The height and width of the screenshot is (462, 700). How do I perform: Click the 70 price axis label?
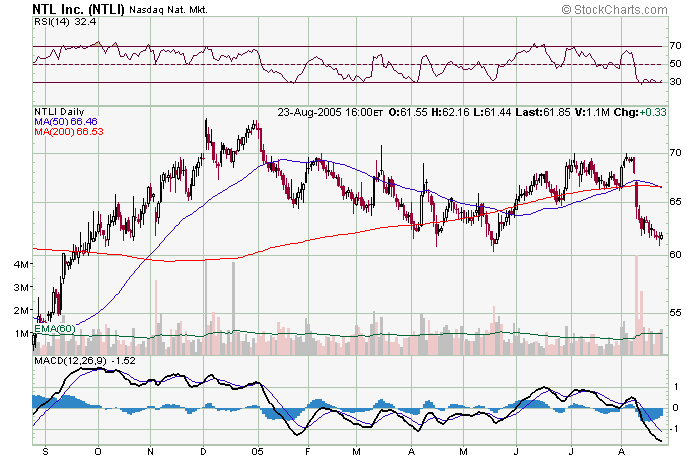tap(675, 153)
